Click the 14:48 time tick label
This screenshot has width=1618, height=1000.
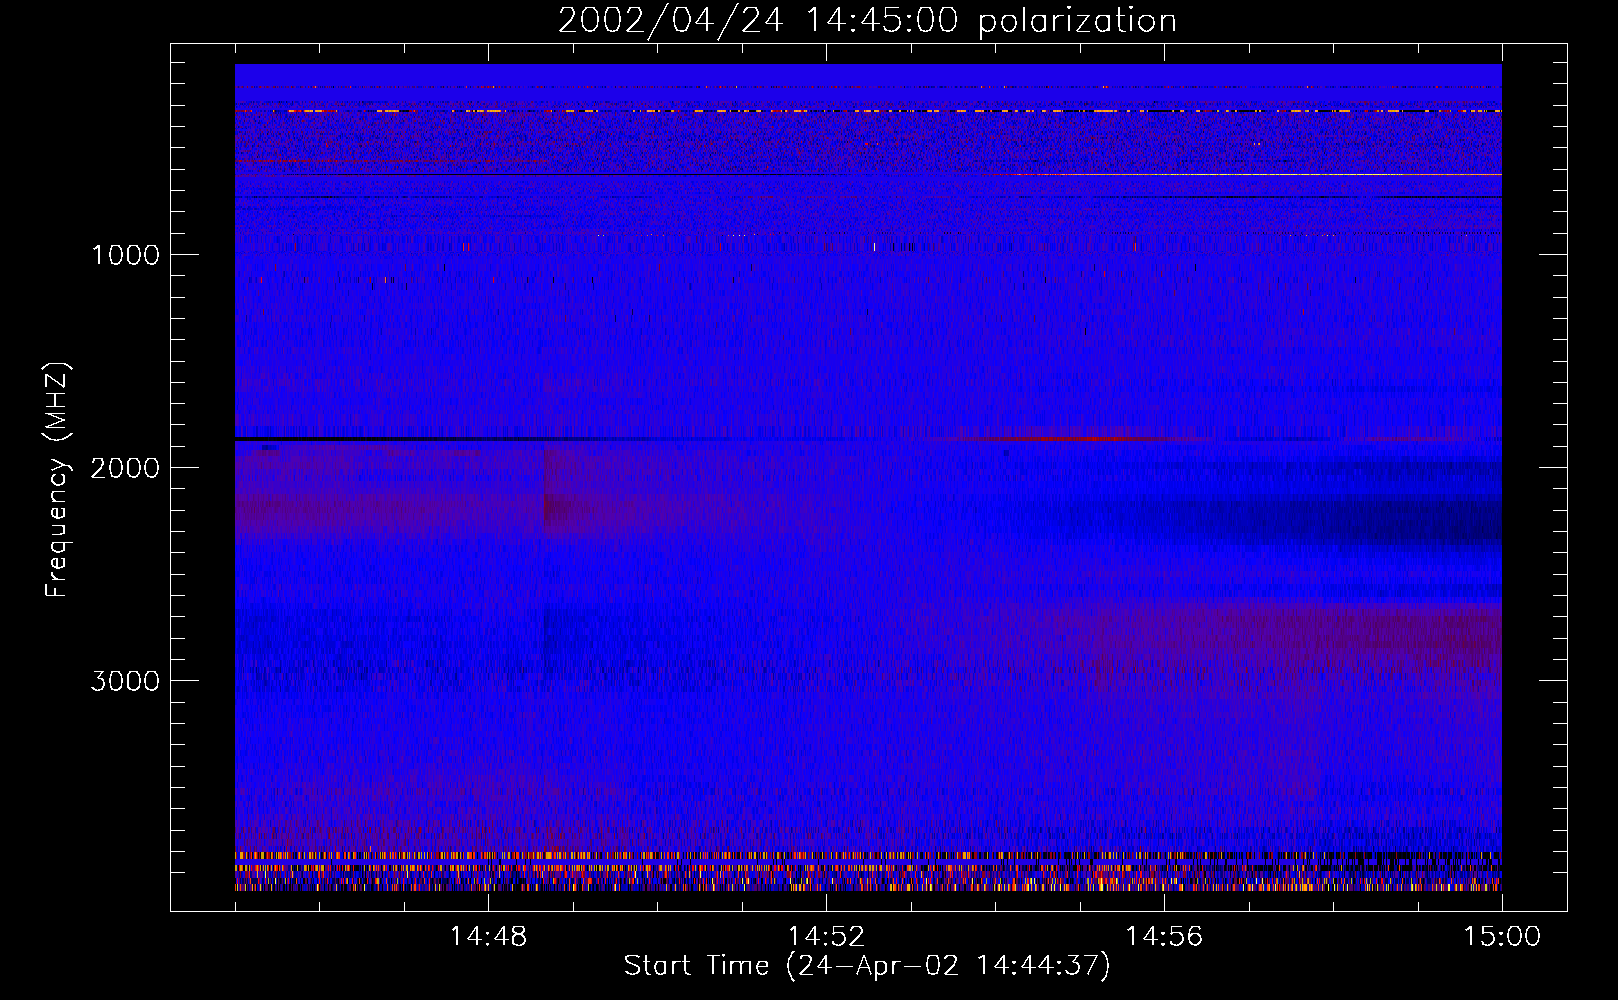[x=488, y=937]
